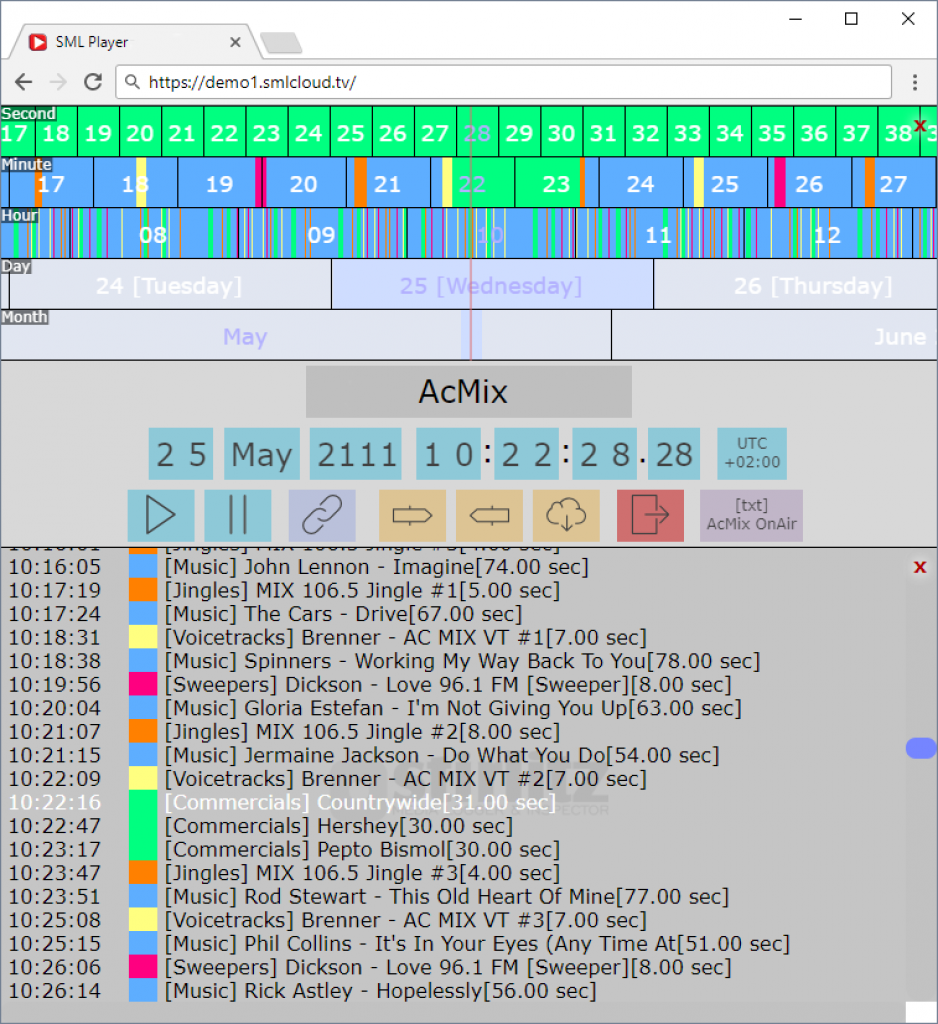
Task: Click the playlist vertical scrollbar thumb
Action: (920, 748)
